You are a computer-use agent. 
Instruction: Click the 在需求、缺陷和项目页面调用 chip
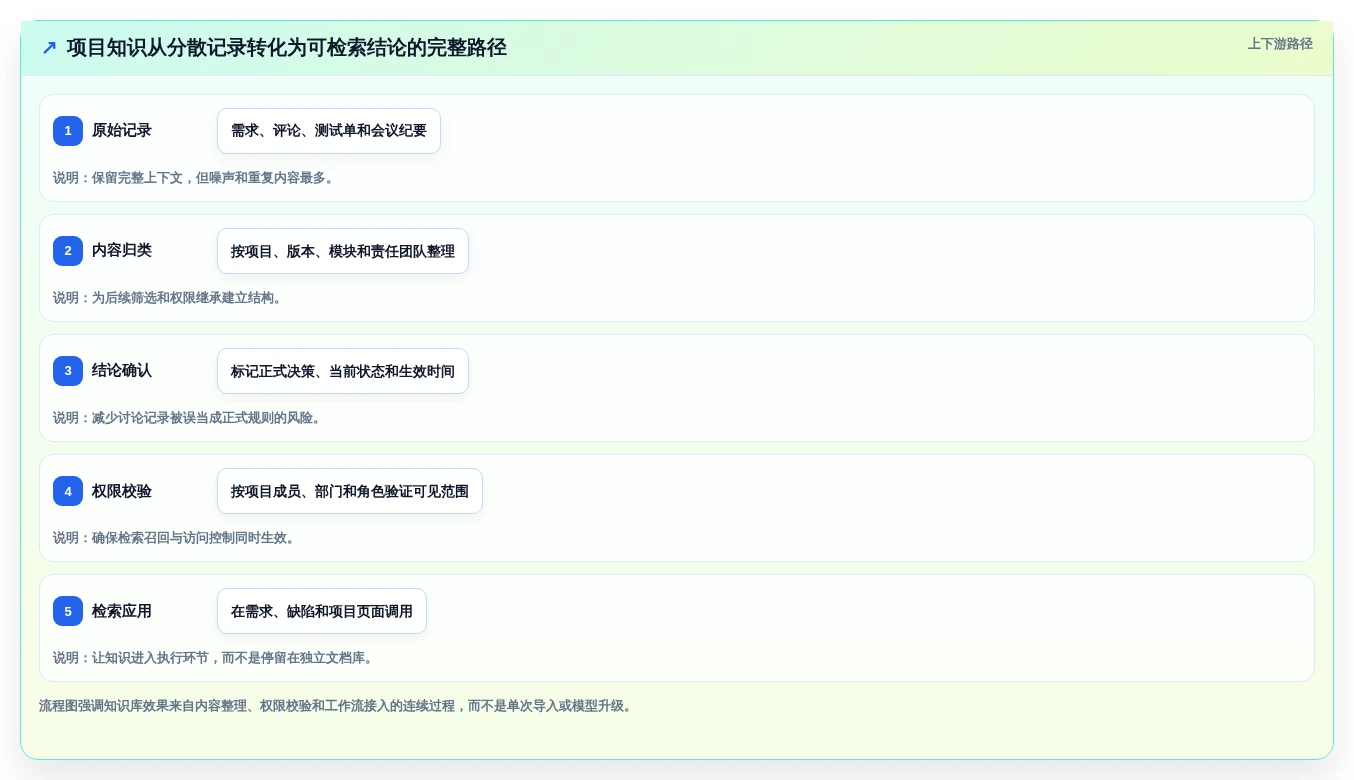[x=322, y=611]
